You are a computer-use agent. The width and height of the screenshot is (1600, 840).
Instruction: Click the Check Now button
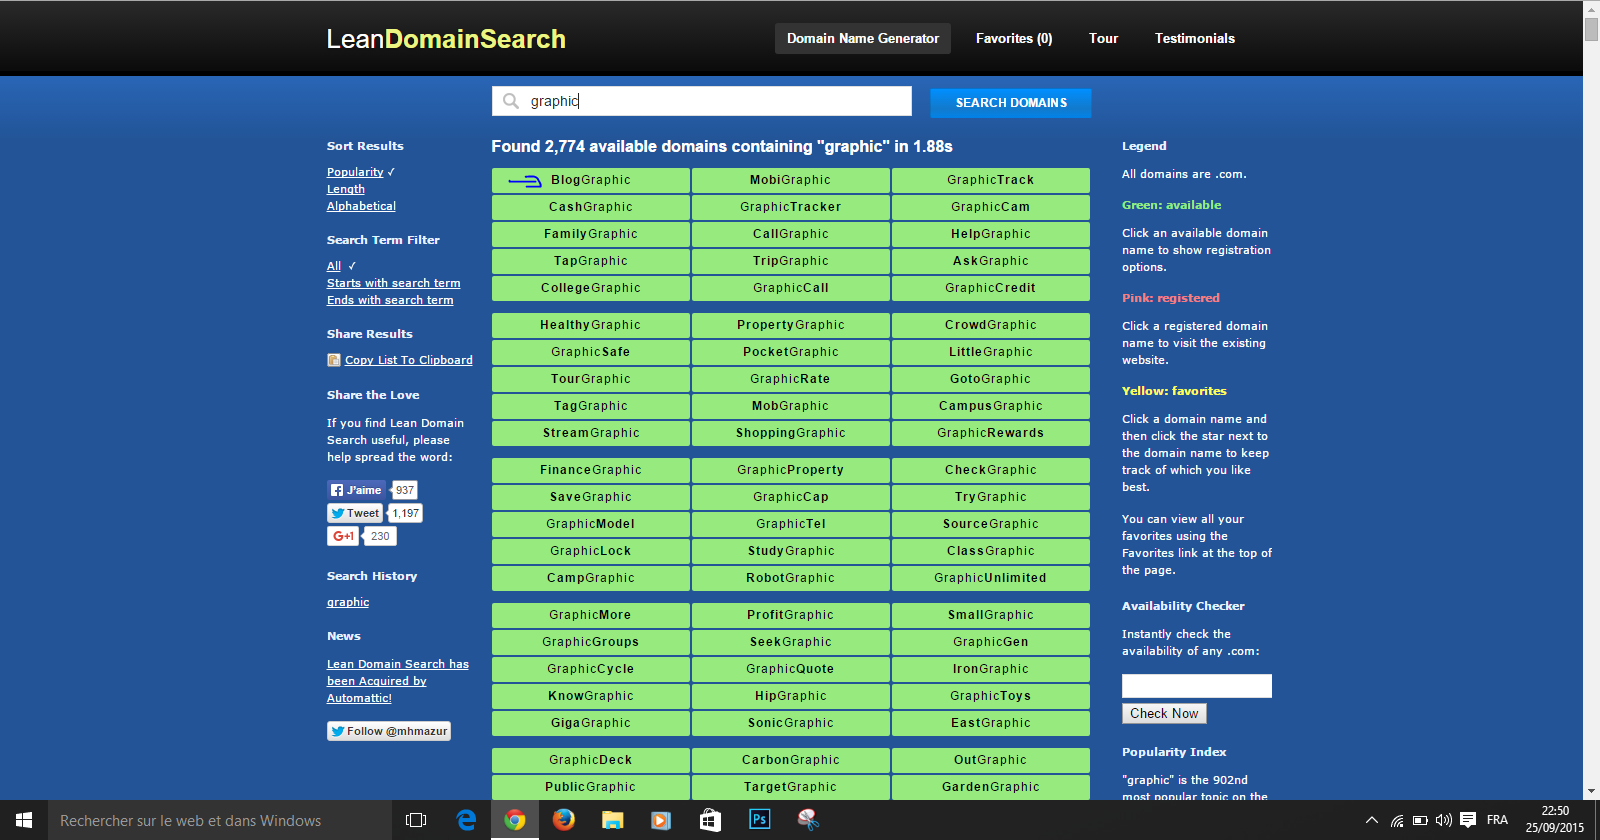pos(1164,713)
